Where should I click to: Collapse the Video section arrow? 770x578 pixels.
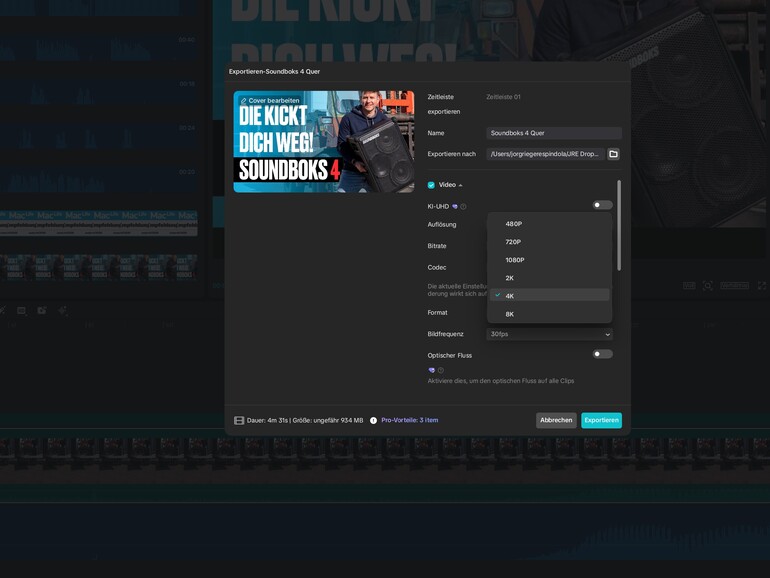click(x=460, y=185)
